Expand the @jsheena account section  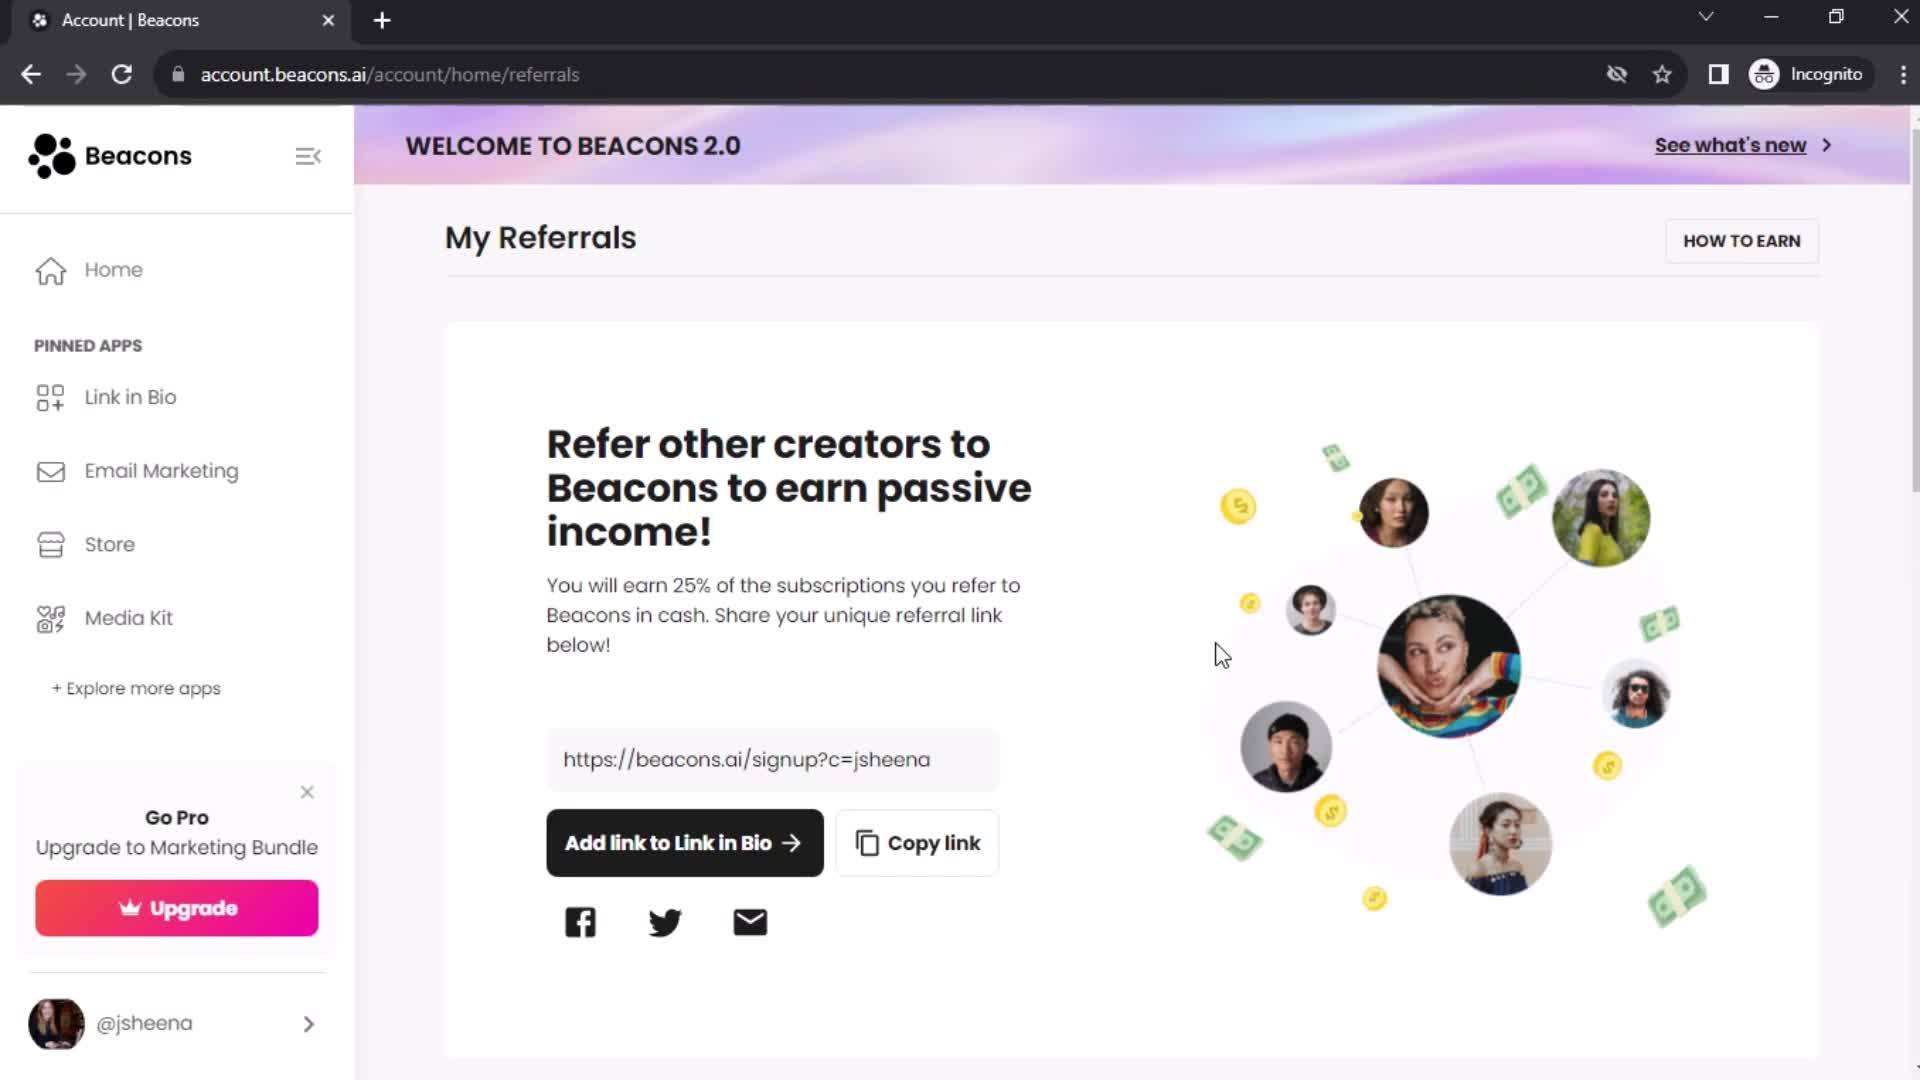309,1023
